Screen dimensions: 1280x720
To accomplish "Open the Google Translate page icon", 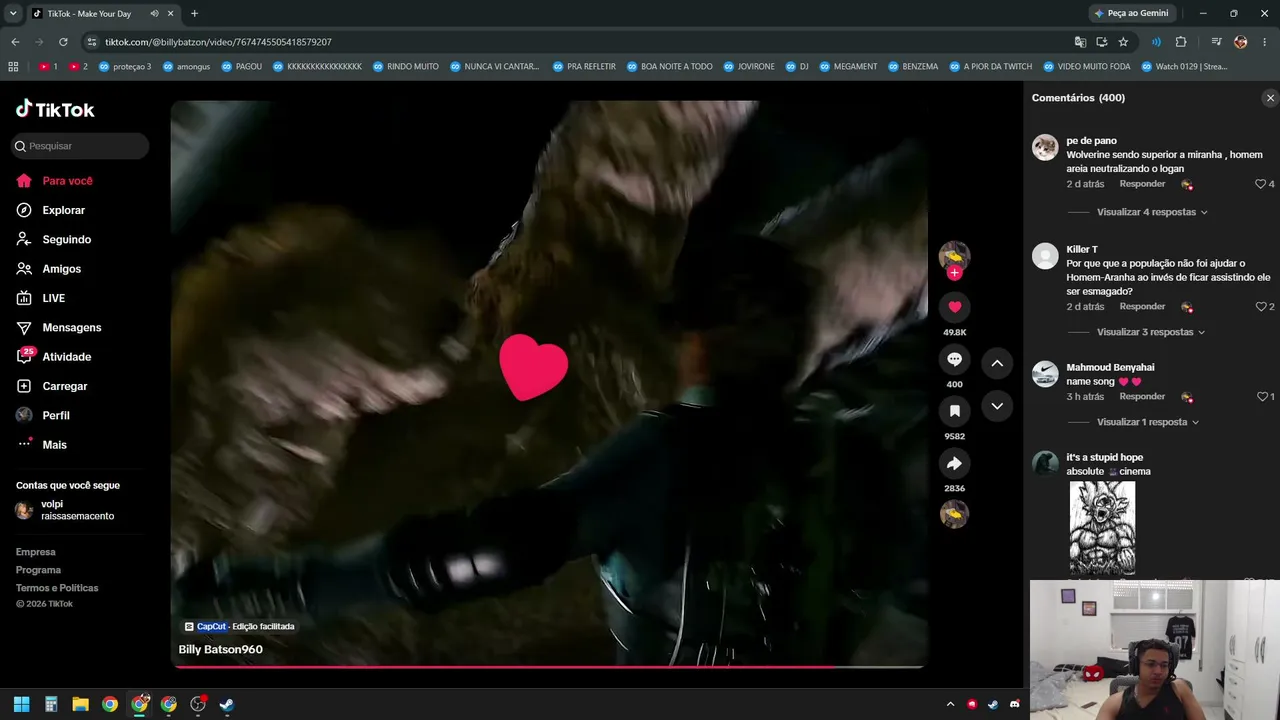I will [x=1080, y=42].
